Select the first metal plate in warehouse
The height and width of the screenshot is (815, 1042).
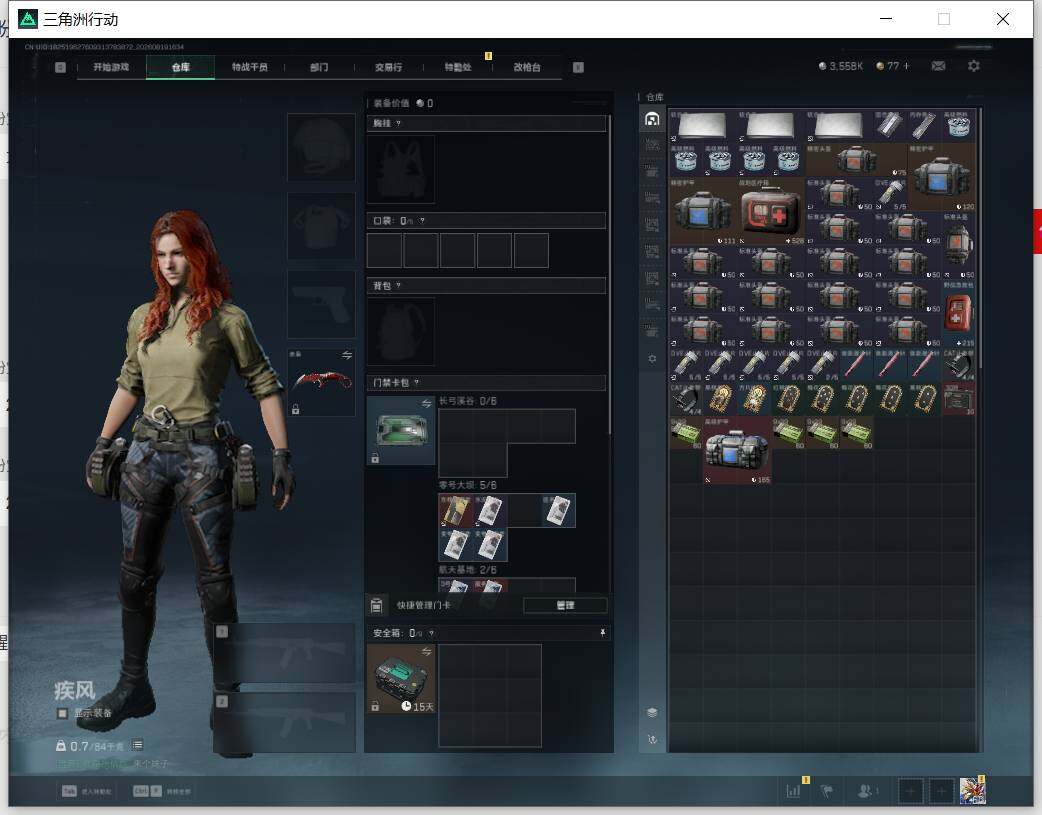click(x=703, y=126)
